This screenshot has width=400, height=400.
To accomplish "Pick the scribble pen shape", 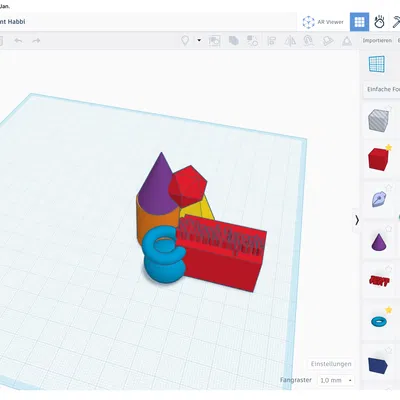I will pyautogui.click(x=378, y=199).
